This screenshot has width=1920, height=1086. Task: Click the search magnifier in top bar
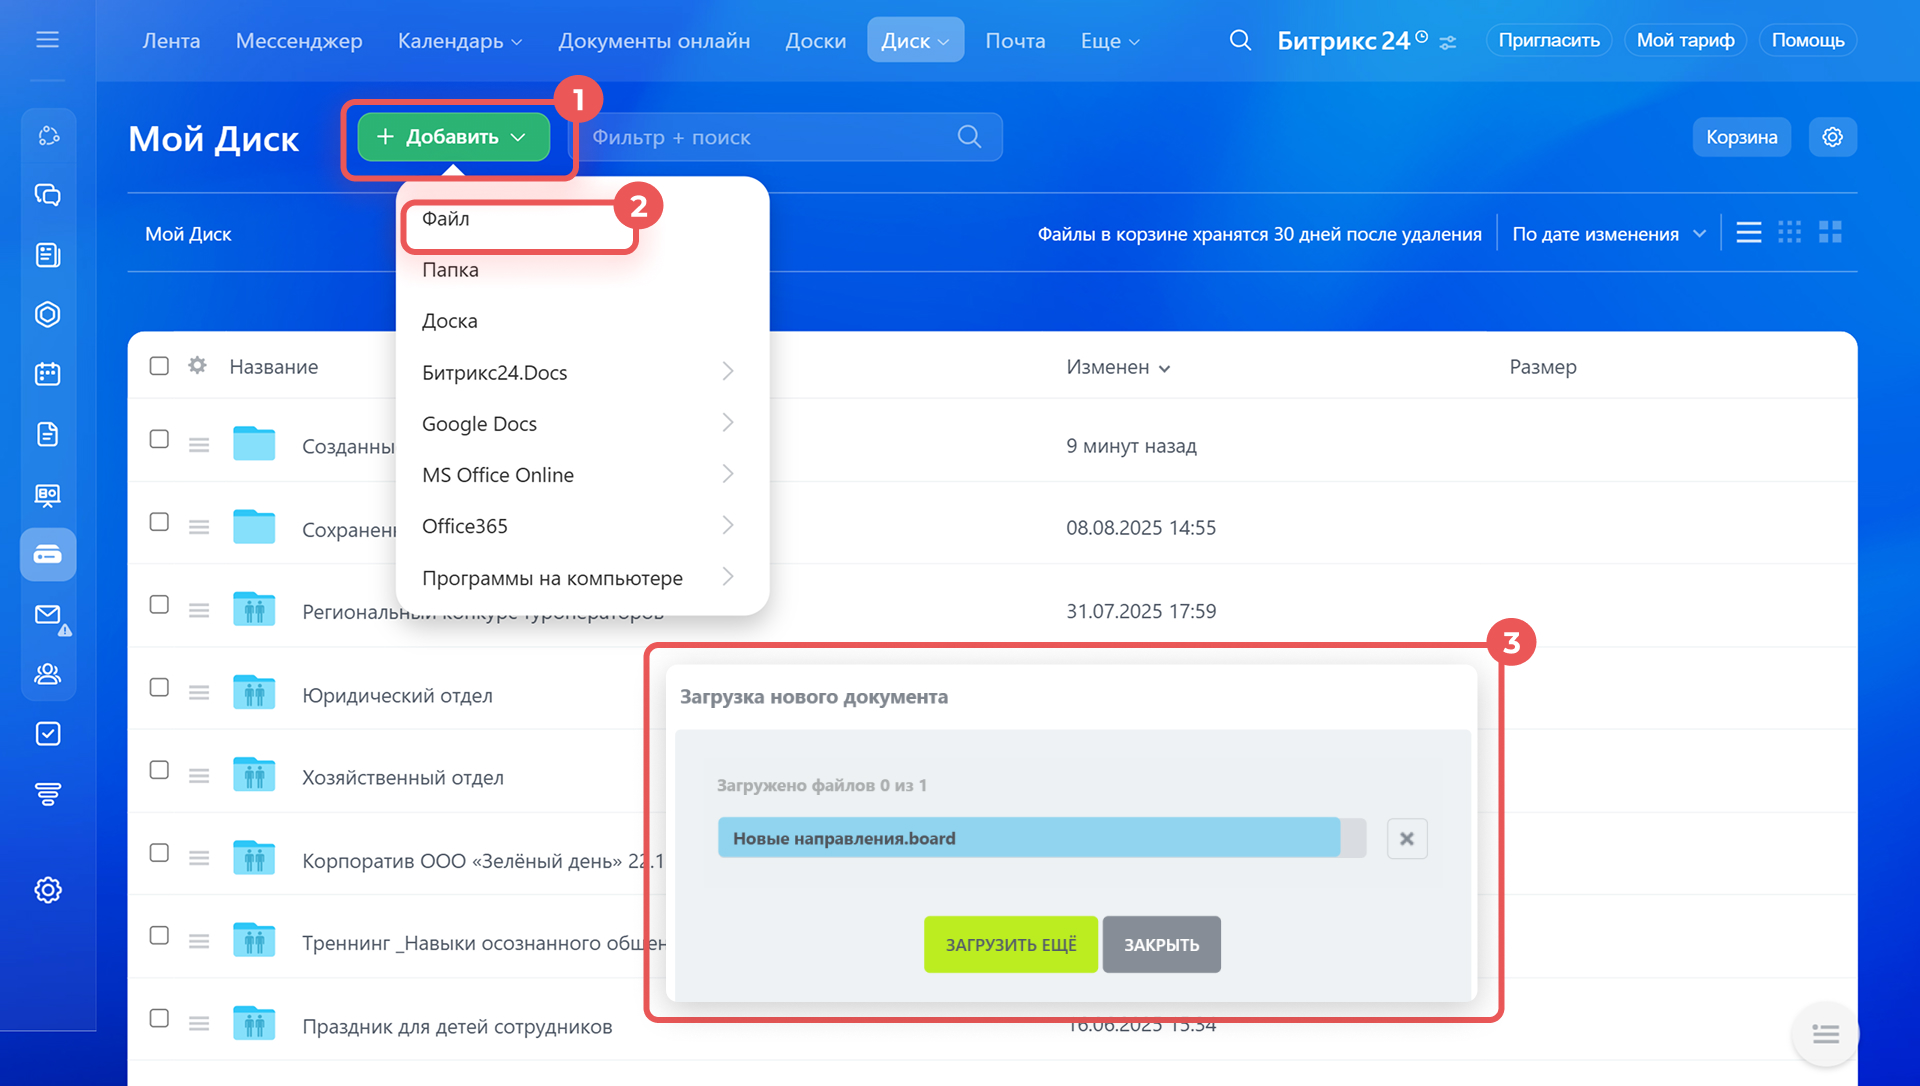(x=1240, y=40)
